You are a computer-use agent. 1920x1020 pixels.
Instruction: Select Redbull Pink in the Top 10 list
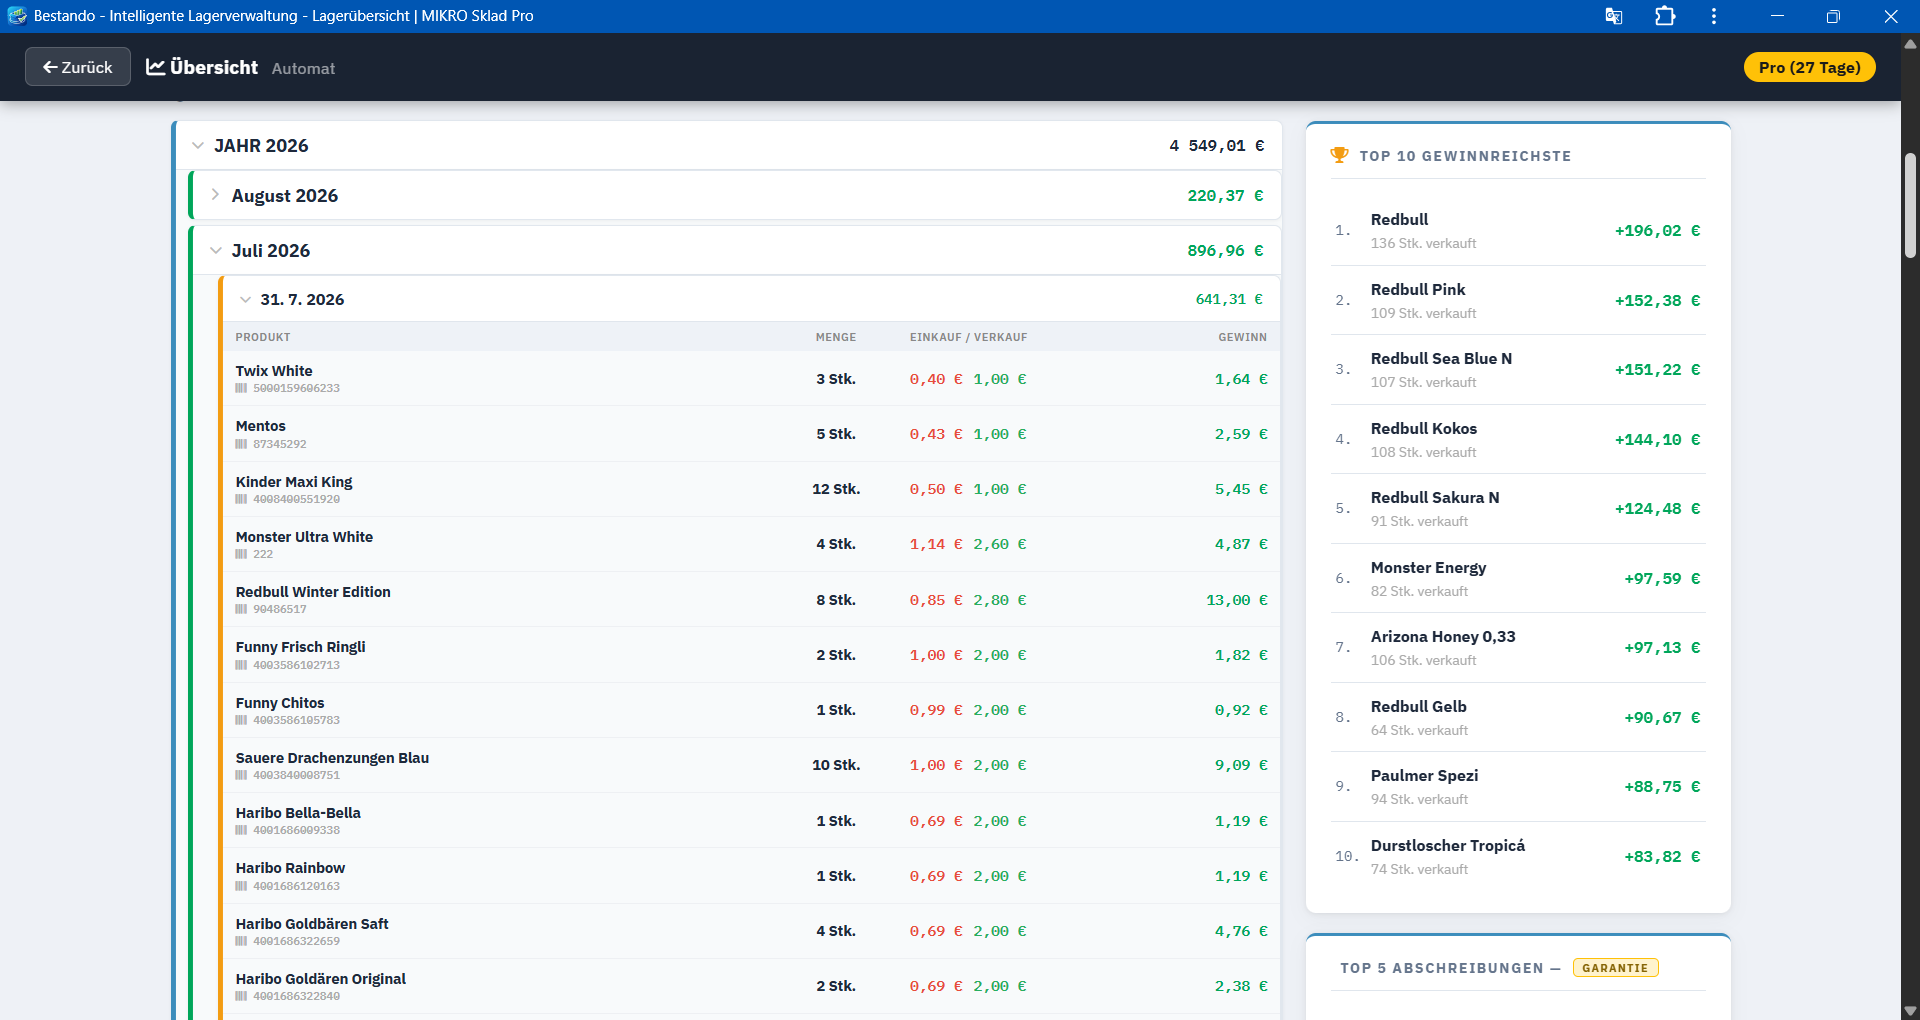1418,290
